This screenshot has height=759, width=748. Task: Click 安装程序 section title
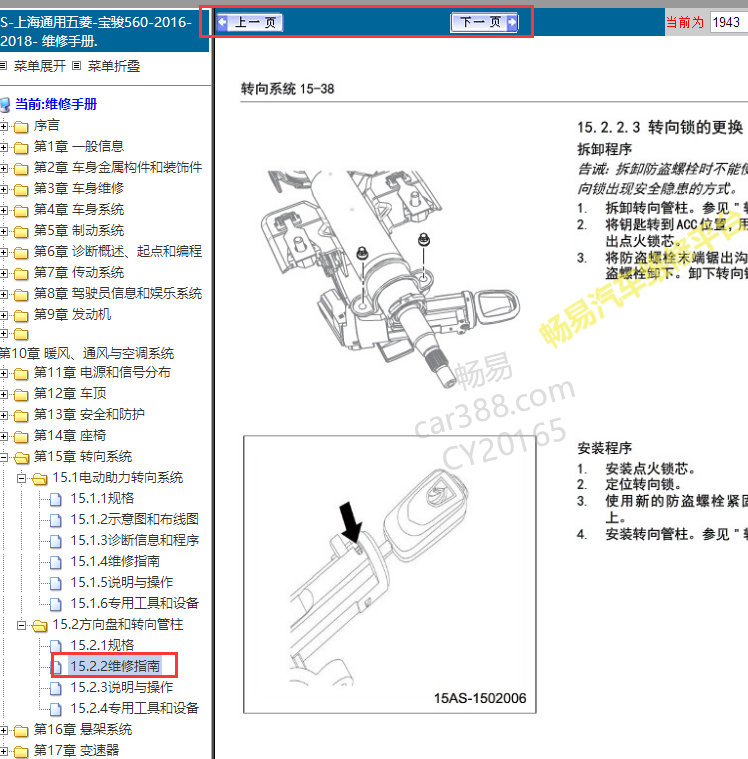click(605, 448)
